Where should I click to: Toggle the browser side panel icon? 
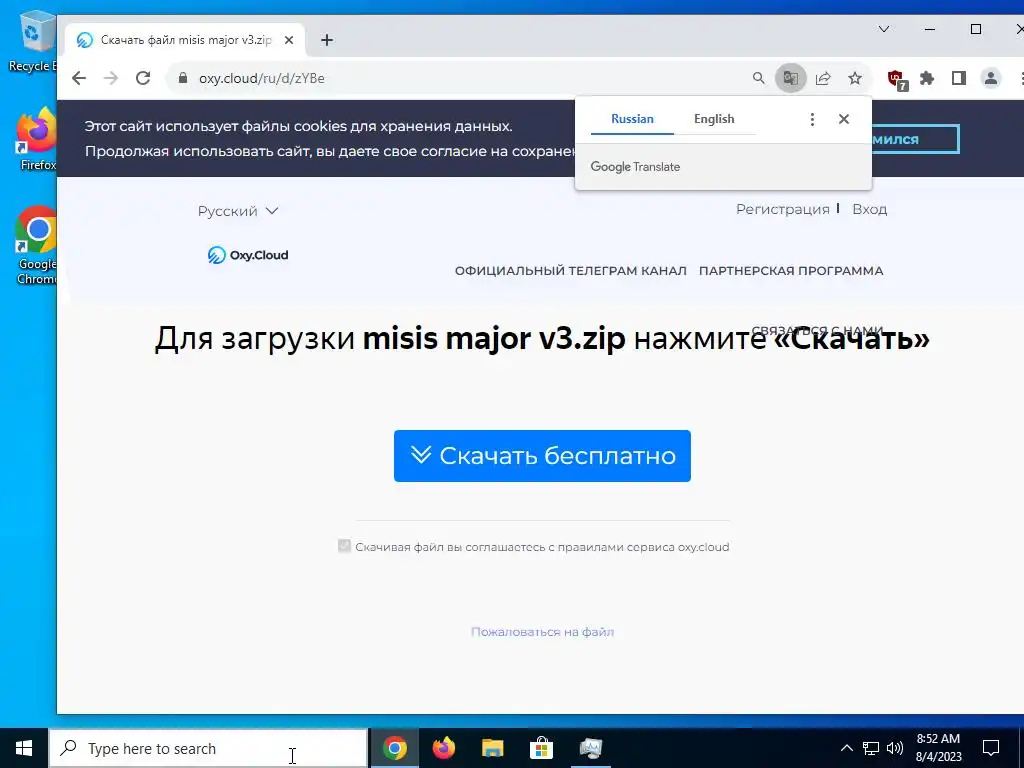[x=959, y=78]
